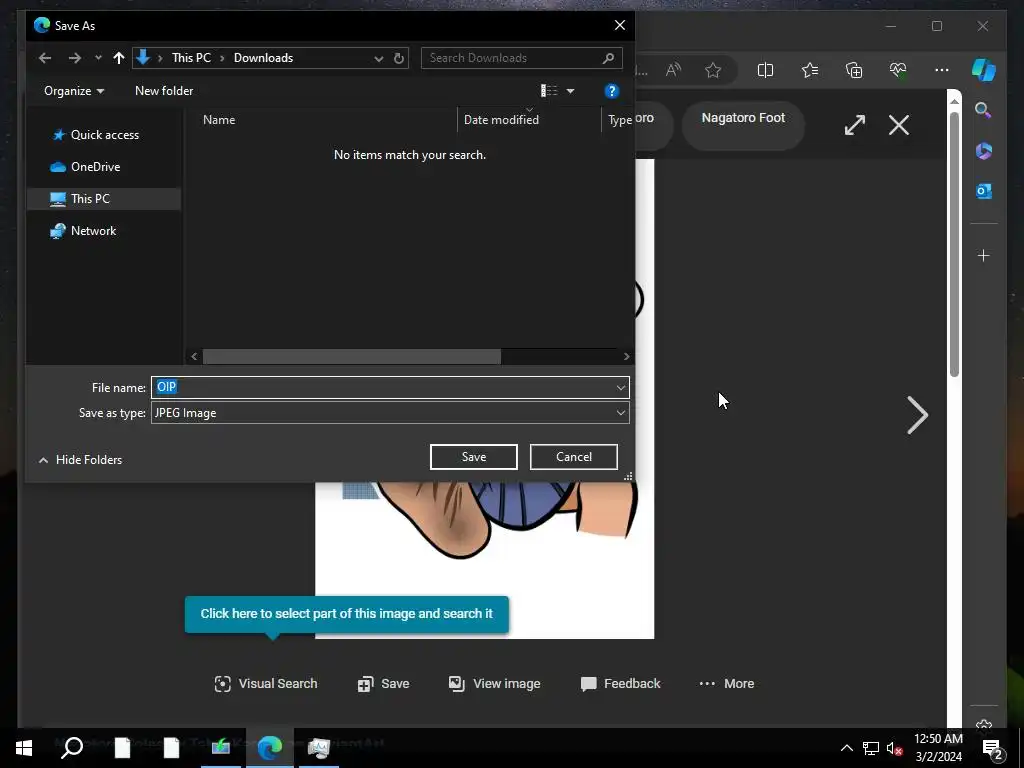Open the Organize menu
The width and height of the screenshot is (1024, 768).
tap(74, 91)
